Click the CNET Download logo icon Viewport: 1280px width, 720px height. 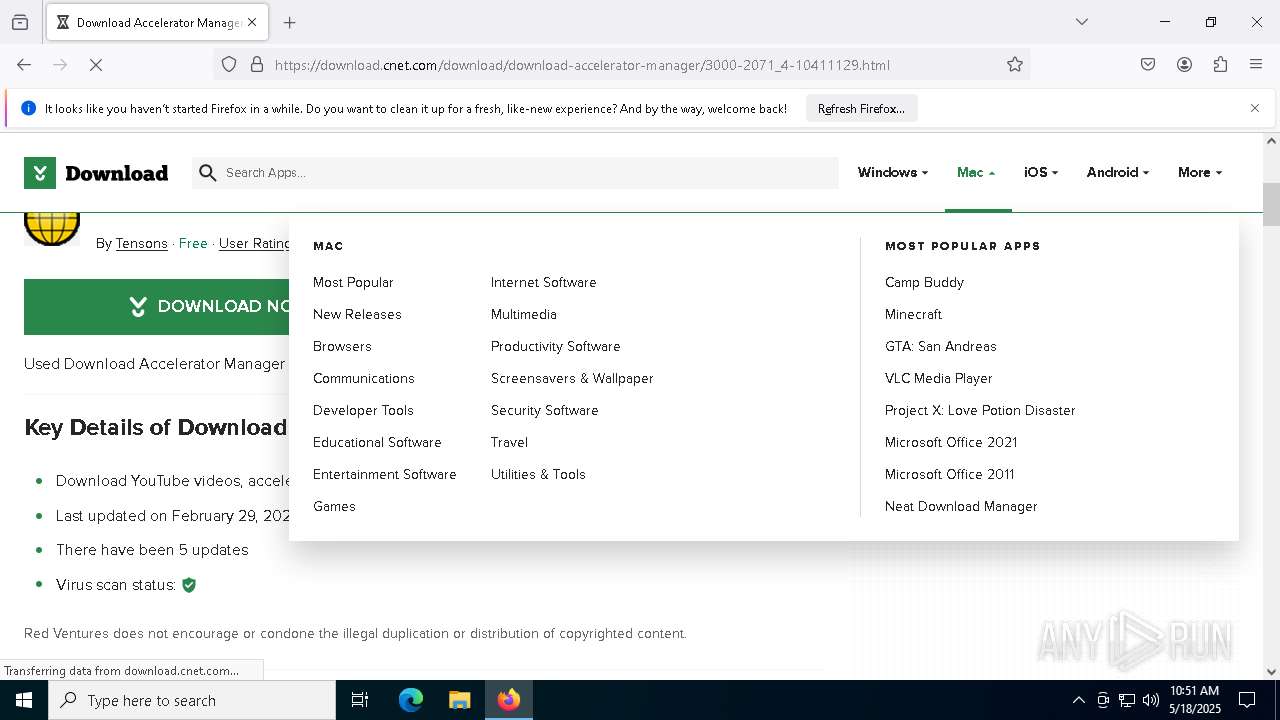click(40, 173)
